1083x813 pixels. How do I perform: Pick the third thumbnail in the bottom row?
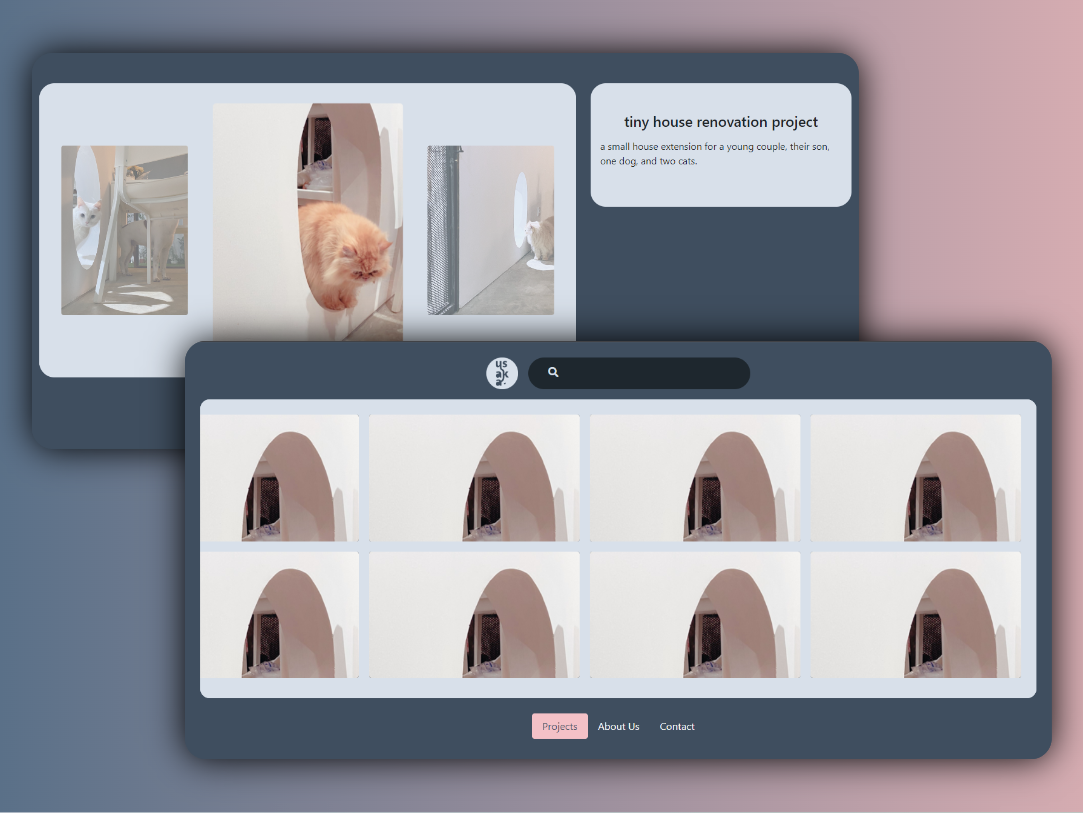[695, 615]
